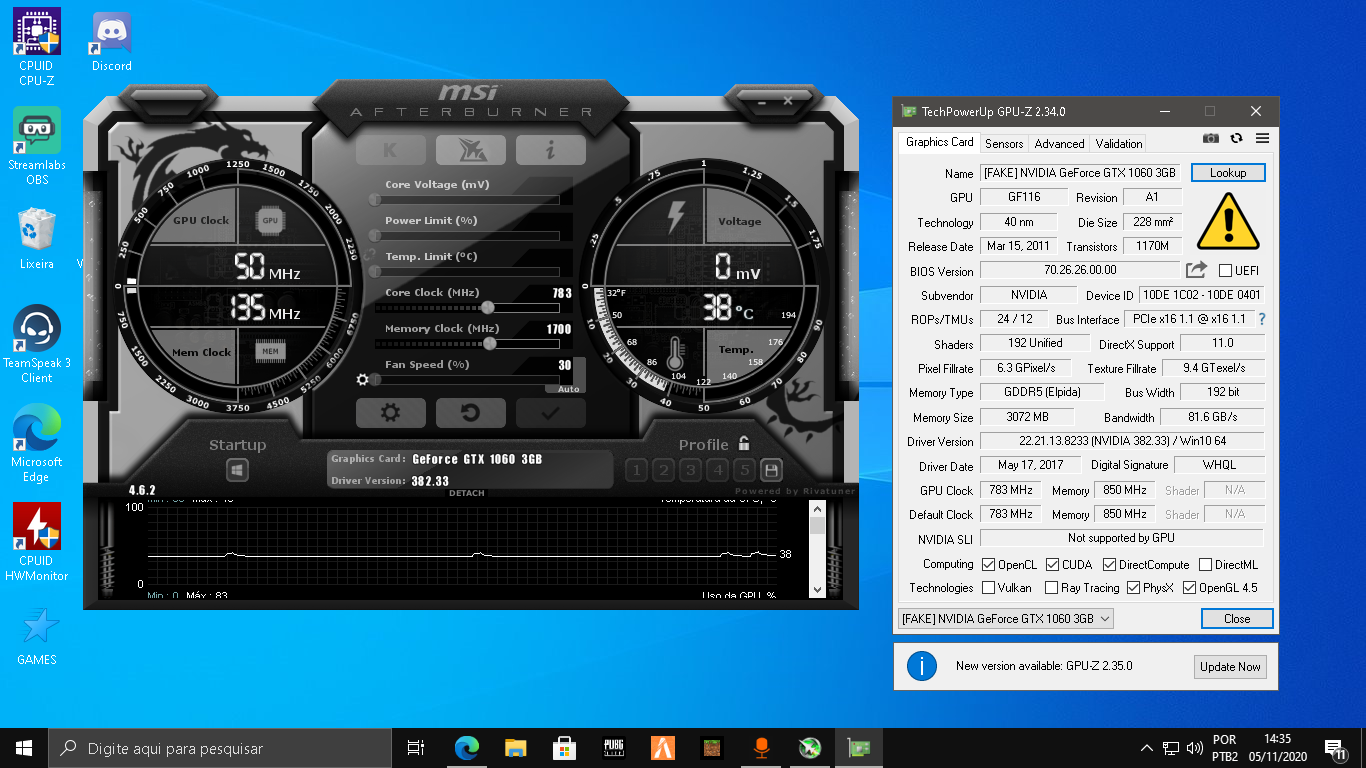Open the GPU-Z hamburger menu
This screenshot has height=768, width=1366.
(1262, 138)
